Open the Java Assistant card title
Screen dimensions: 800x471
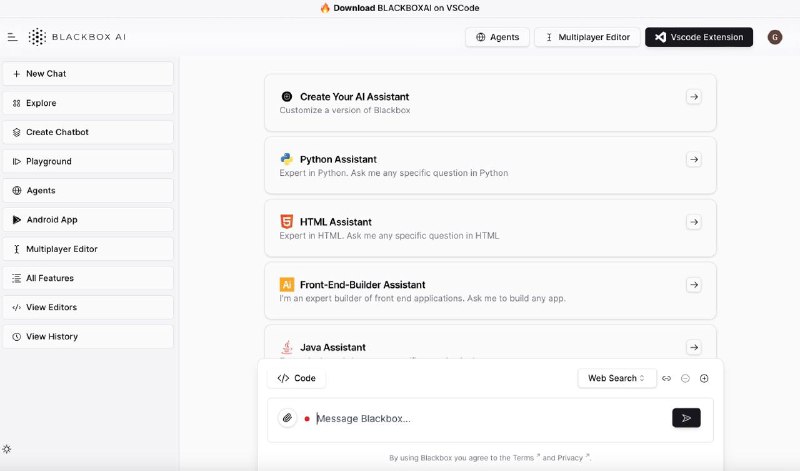(333, 348)
